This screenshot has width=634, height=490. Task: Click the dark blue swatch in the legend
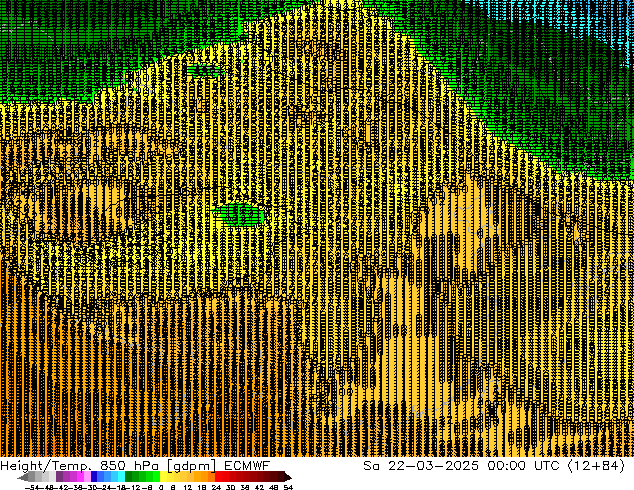point(94,477)
